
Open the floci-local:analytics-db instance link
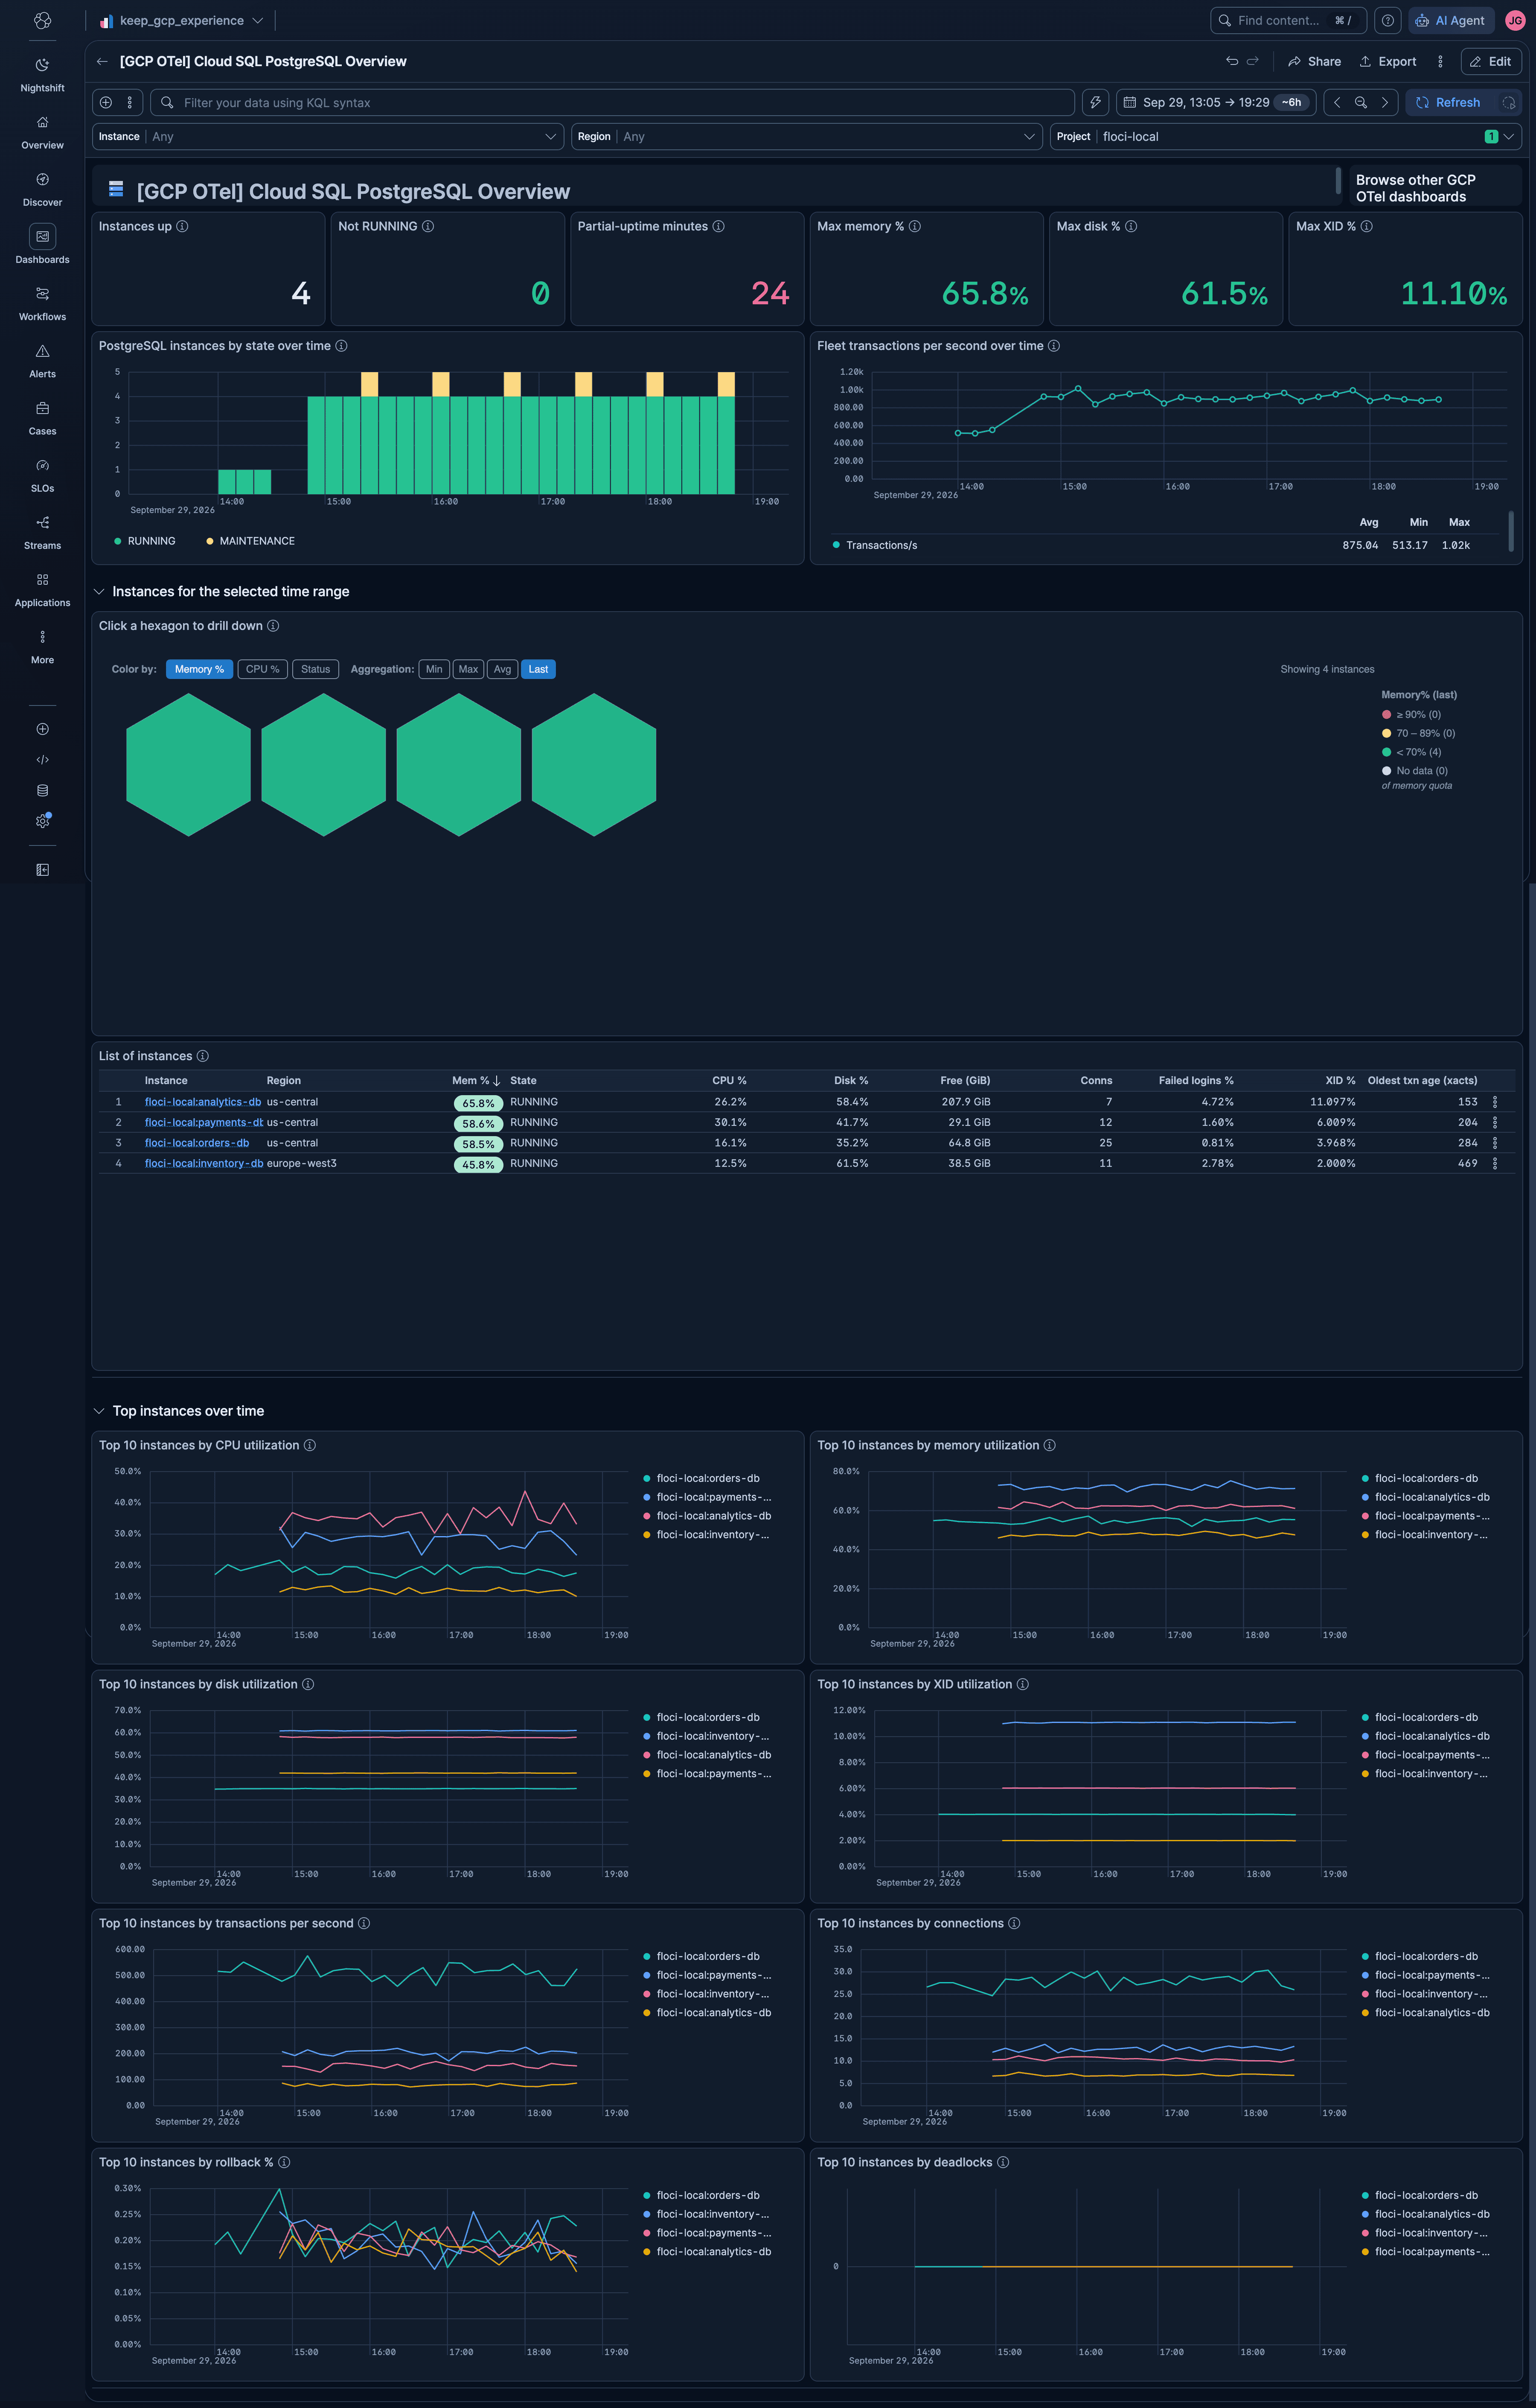203,1102
